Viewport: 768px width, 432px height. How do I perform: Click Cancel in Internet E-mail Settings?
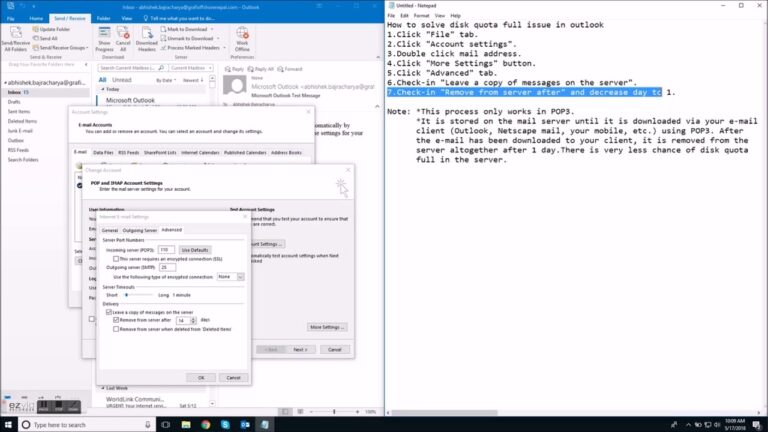233,378
